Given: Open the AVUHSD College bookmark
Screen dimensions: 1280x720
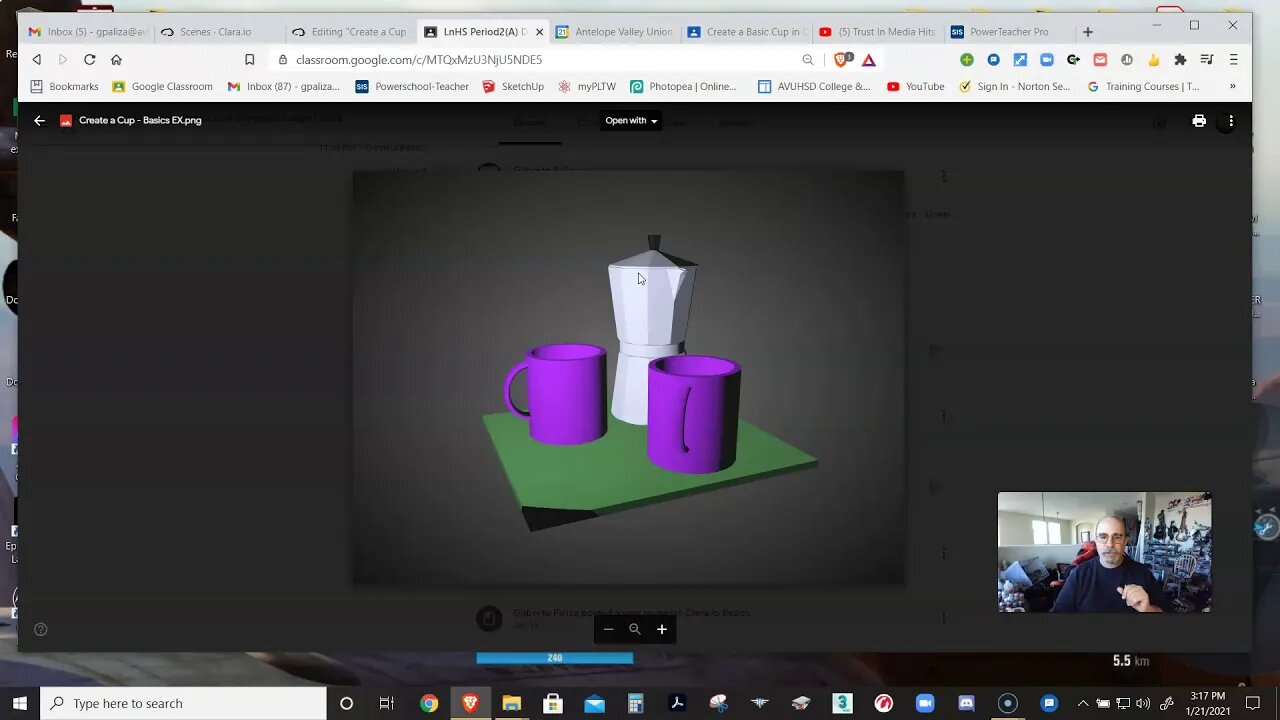Looking at the screenshot, I should pyautogui.click(x=814, y=87).
